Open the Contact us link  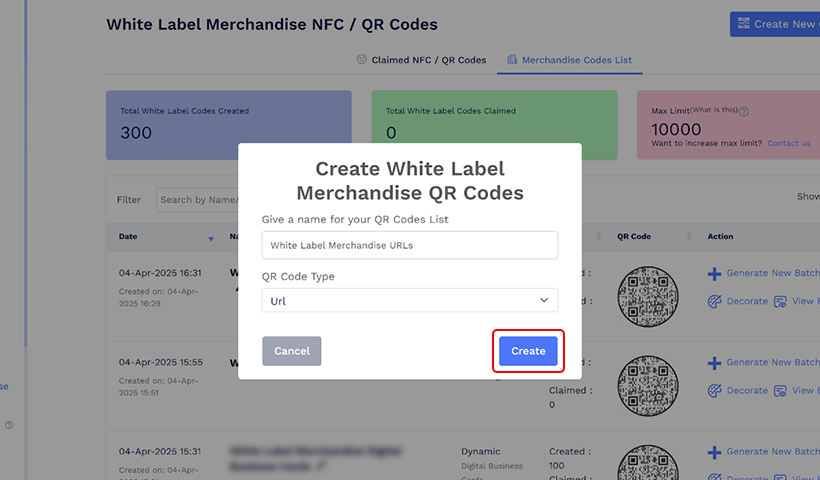point(789,143)
